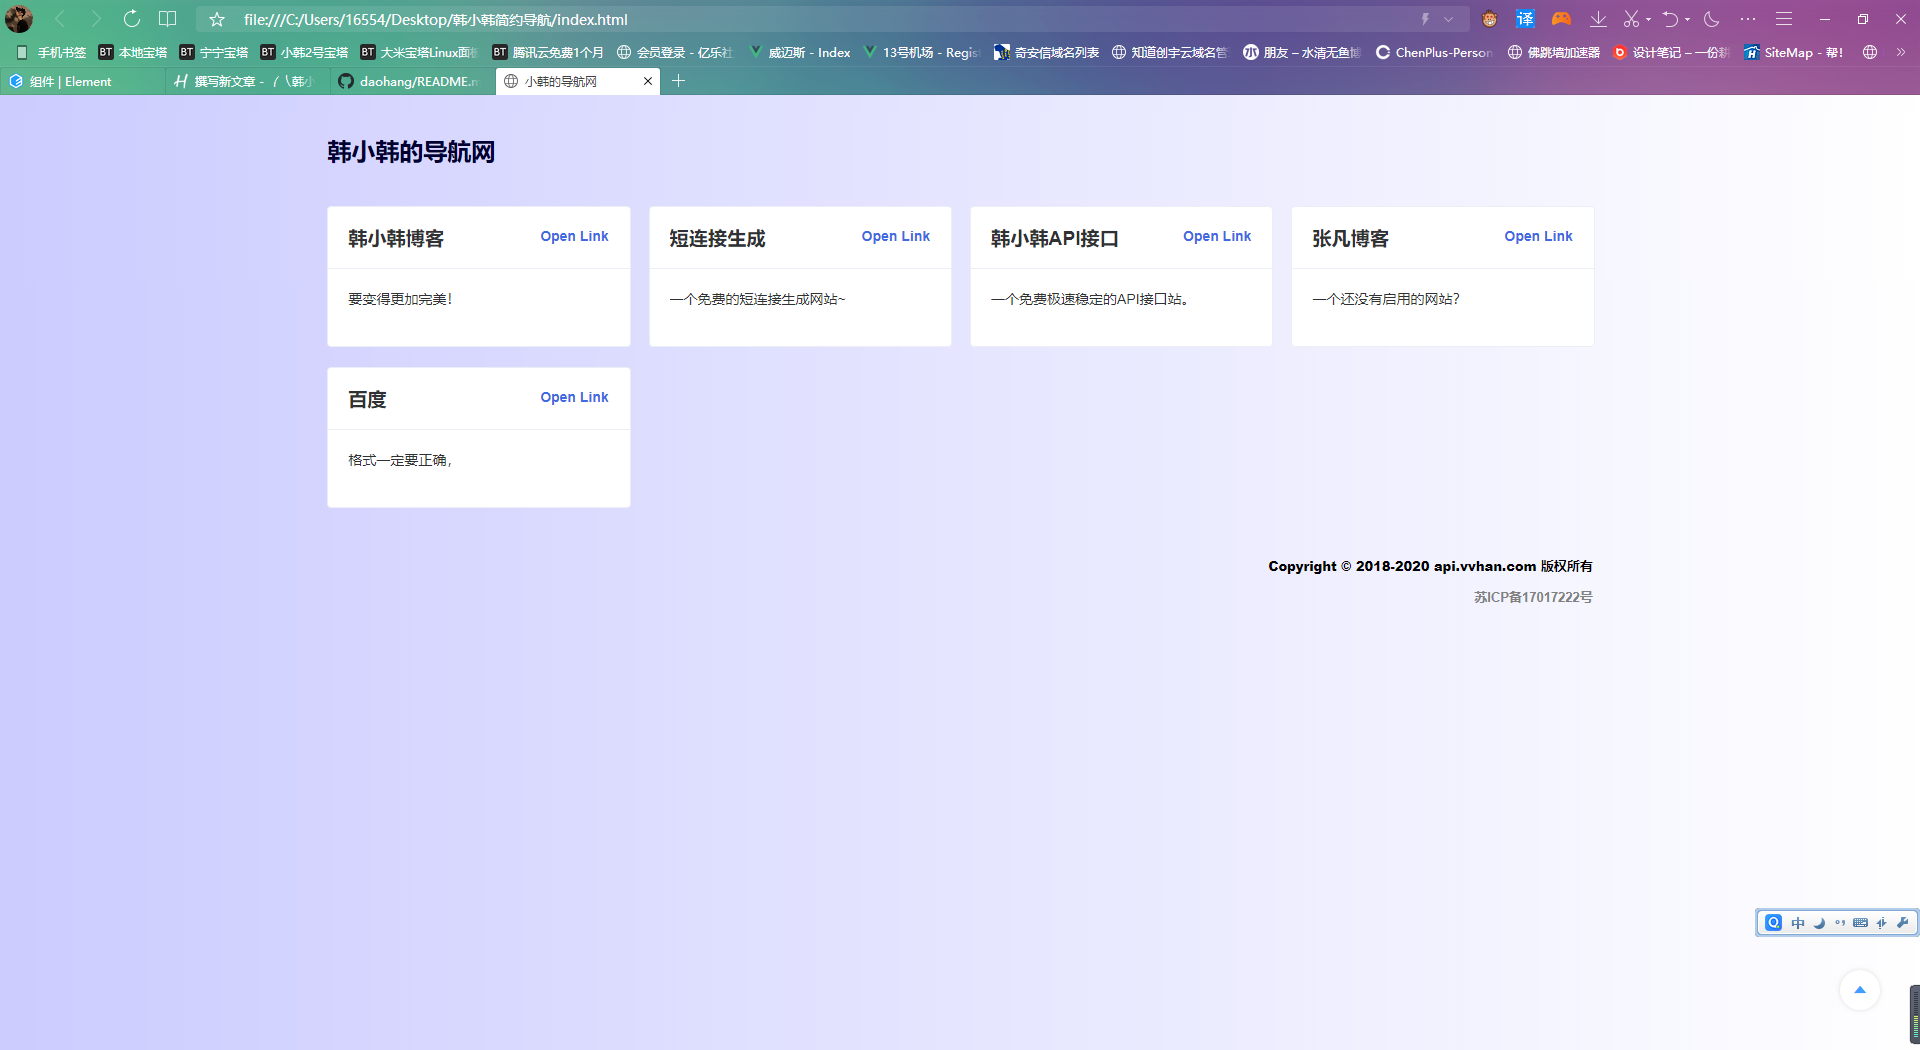Toggle IME punctuation mode button
1920x1050 pixels.
coord(1840,923)
